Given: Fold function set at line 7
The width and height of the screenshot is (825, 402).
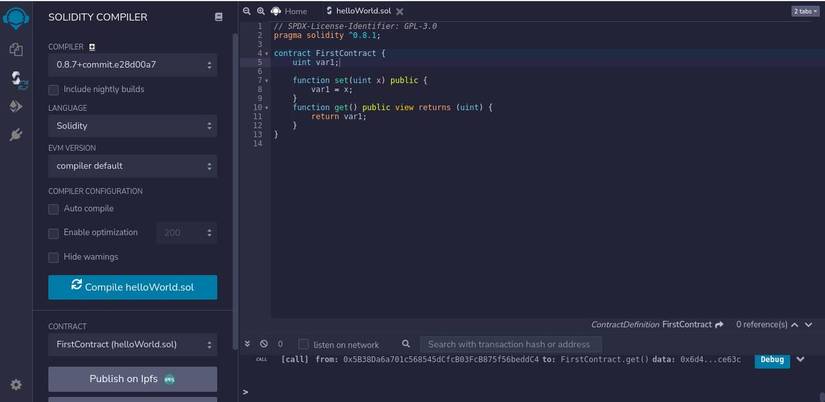Looking at the screenshot, I should [266, 81].
